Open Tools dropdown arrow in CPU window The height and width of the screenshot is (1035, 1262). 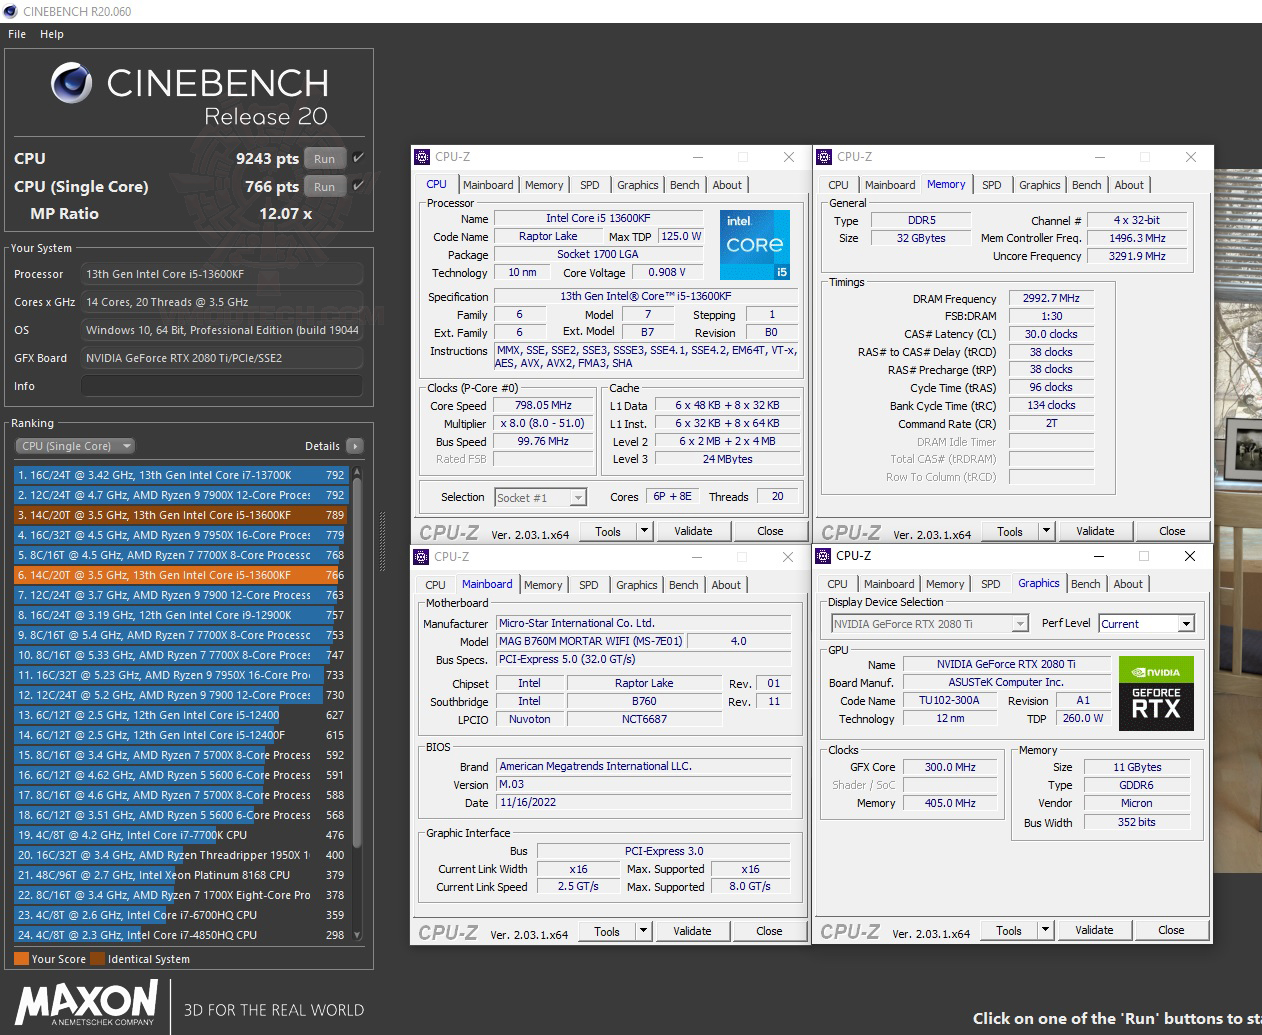point(645,531)
